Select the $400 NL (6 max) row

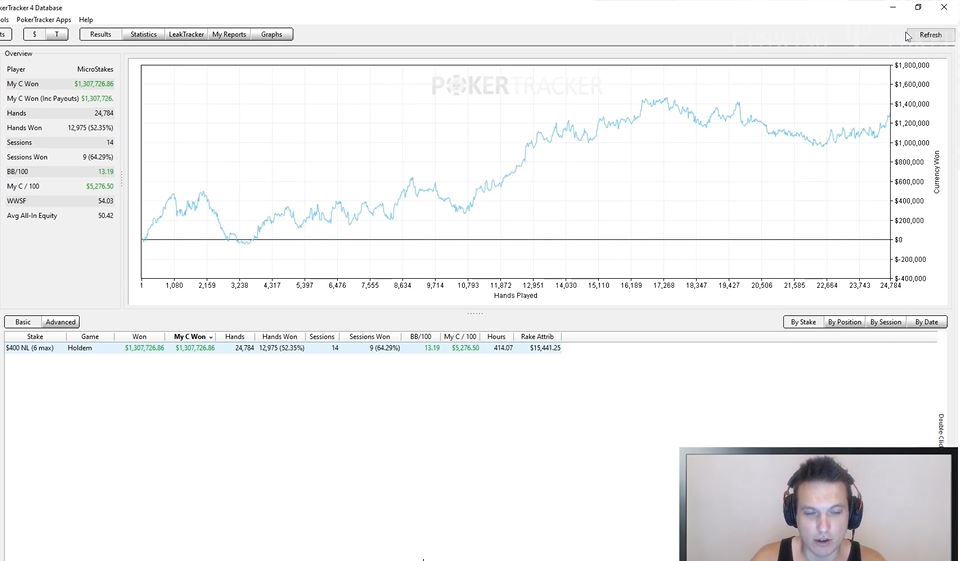pos(283,348)
